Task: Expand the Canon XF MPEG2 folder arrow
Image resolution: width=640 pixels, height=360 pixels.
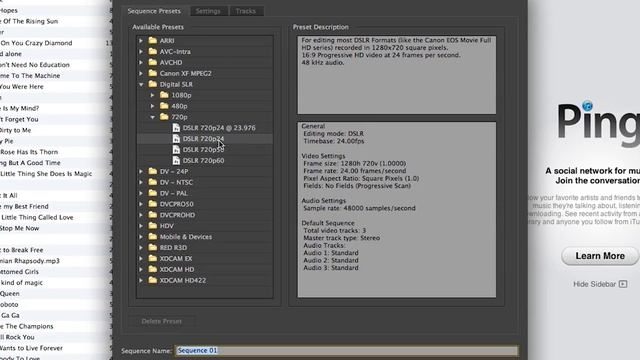Action: coord(141,73)
